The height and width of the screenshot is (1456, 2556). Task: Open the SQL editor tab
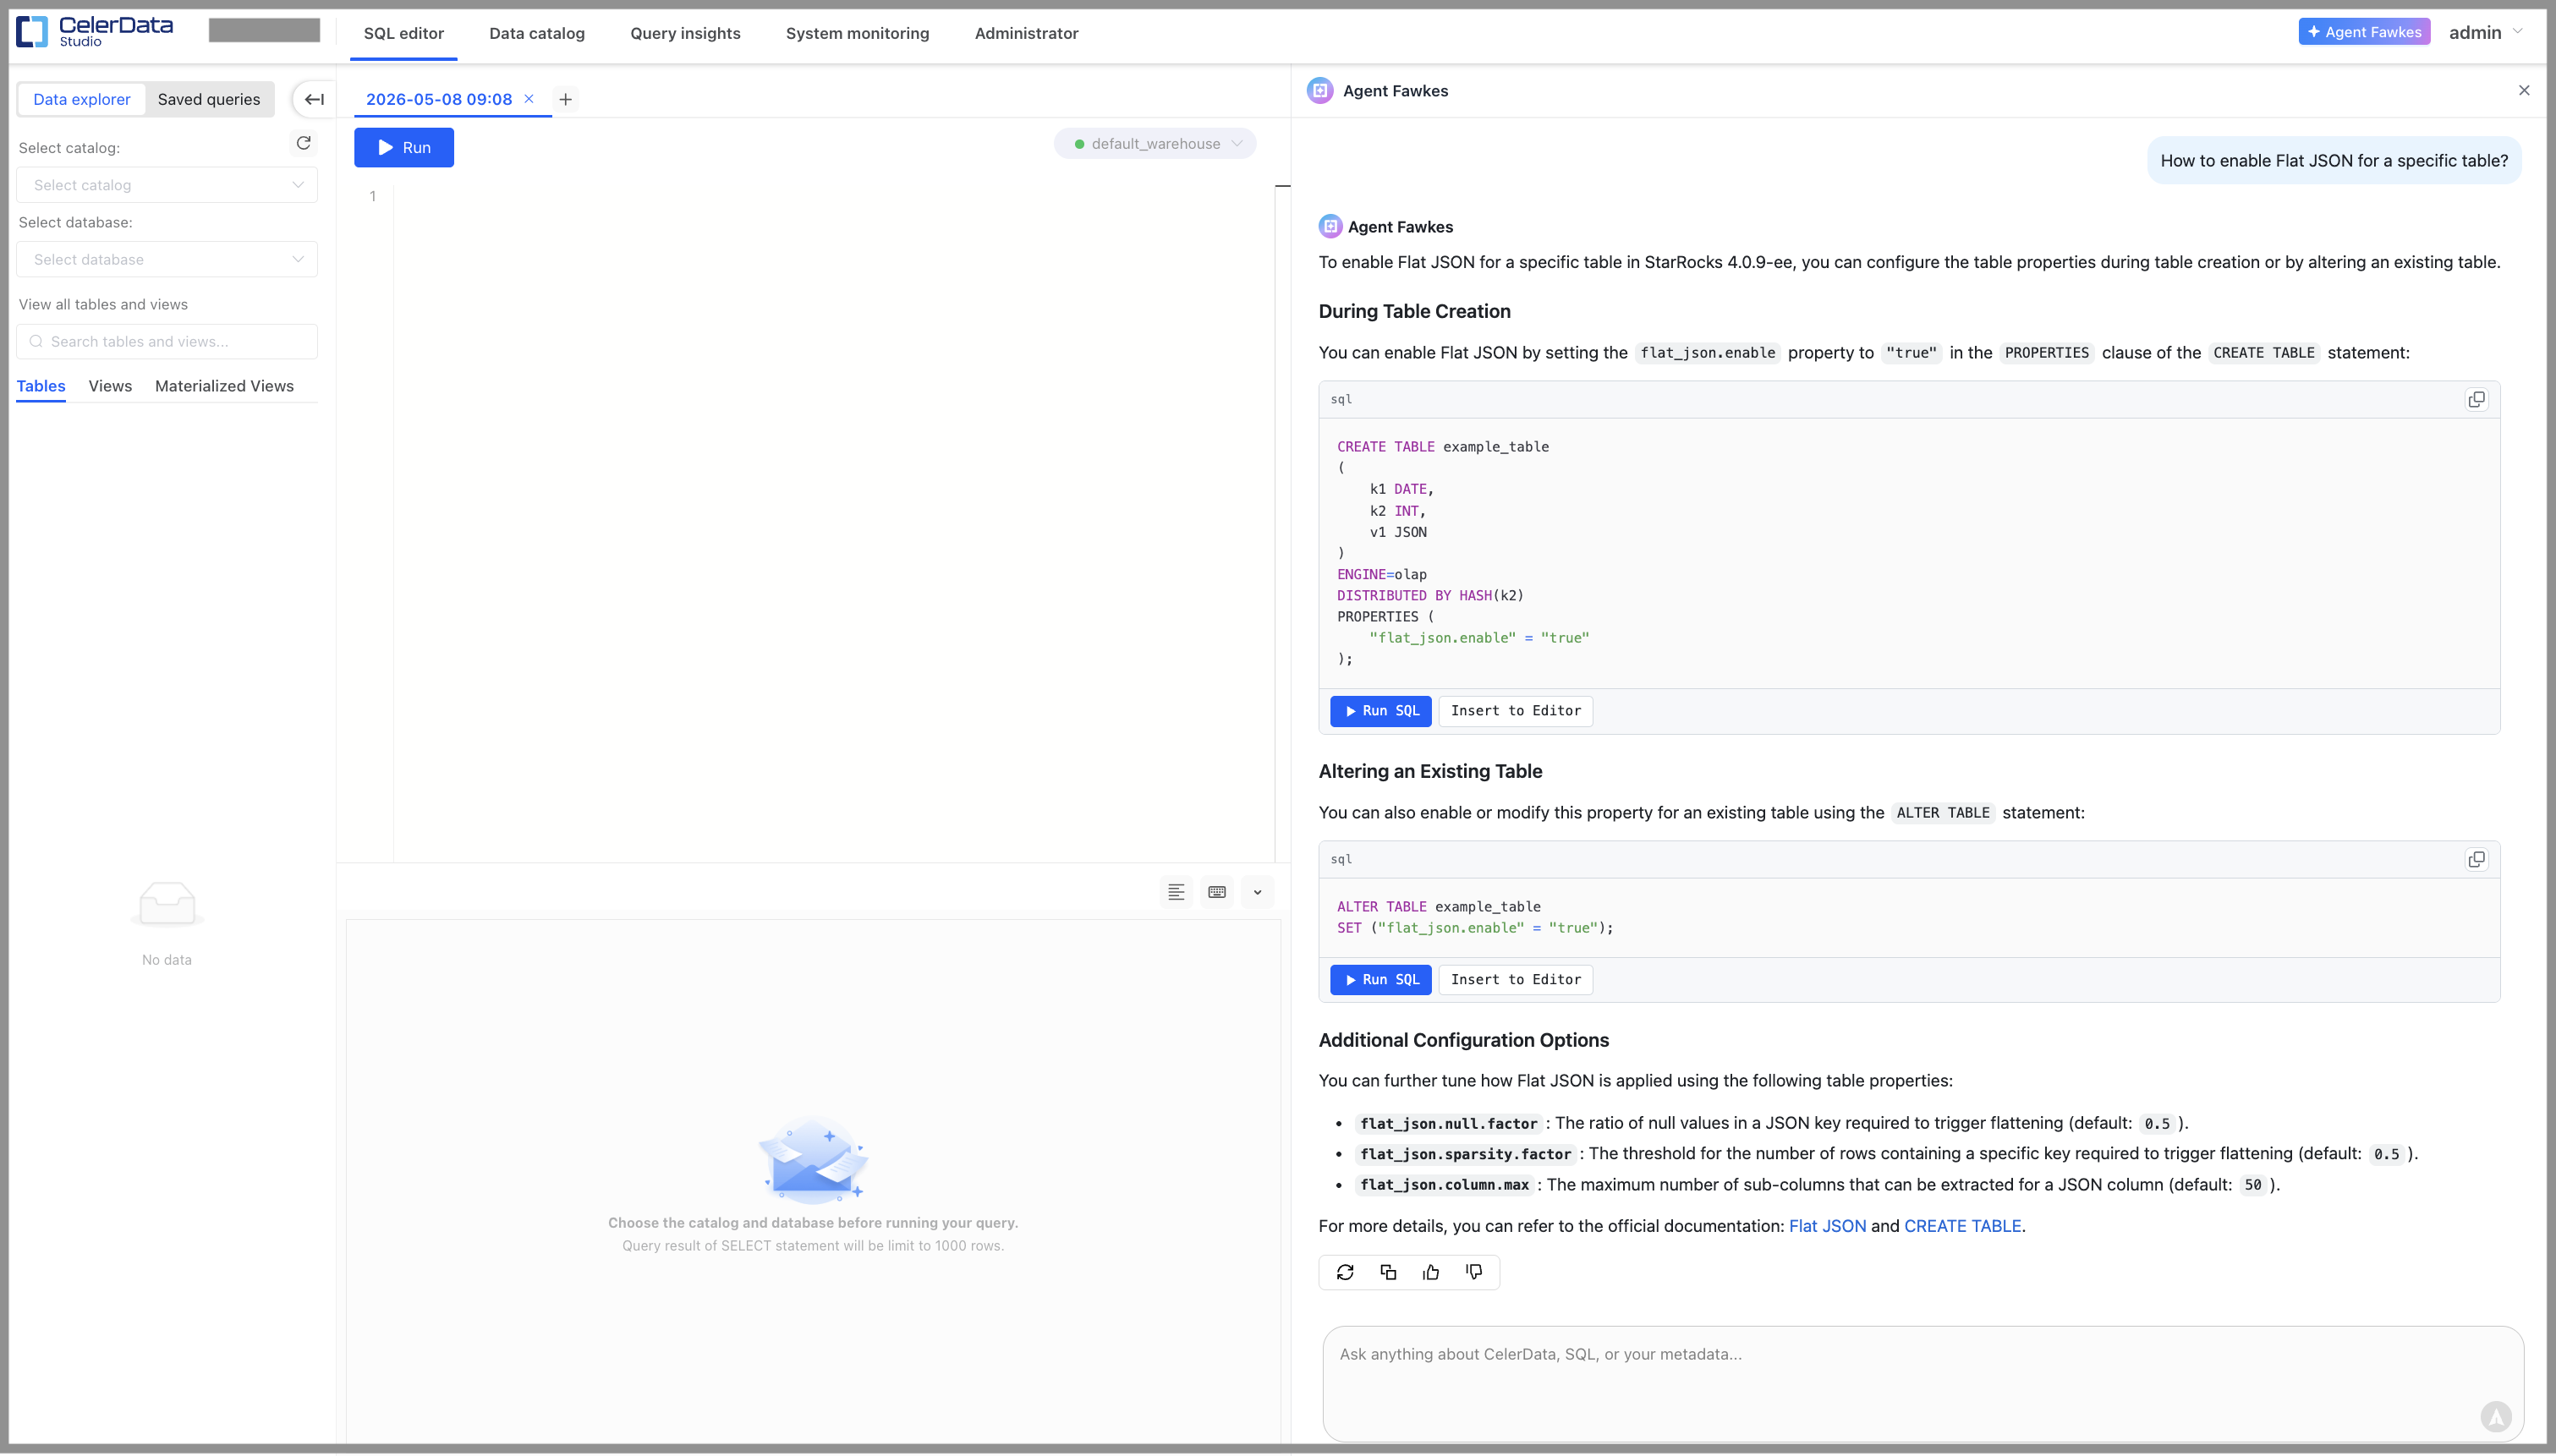(404, 33)
